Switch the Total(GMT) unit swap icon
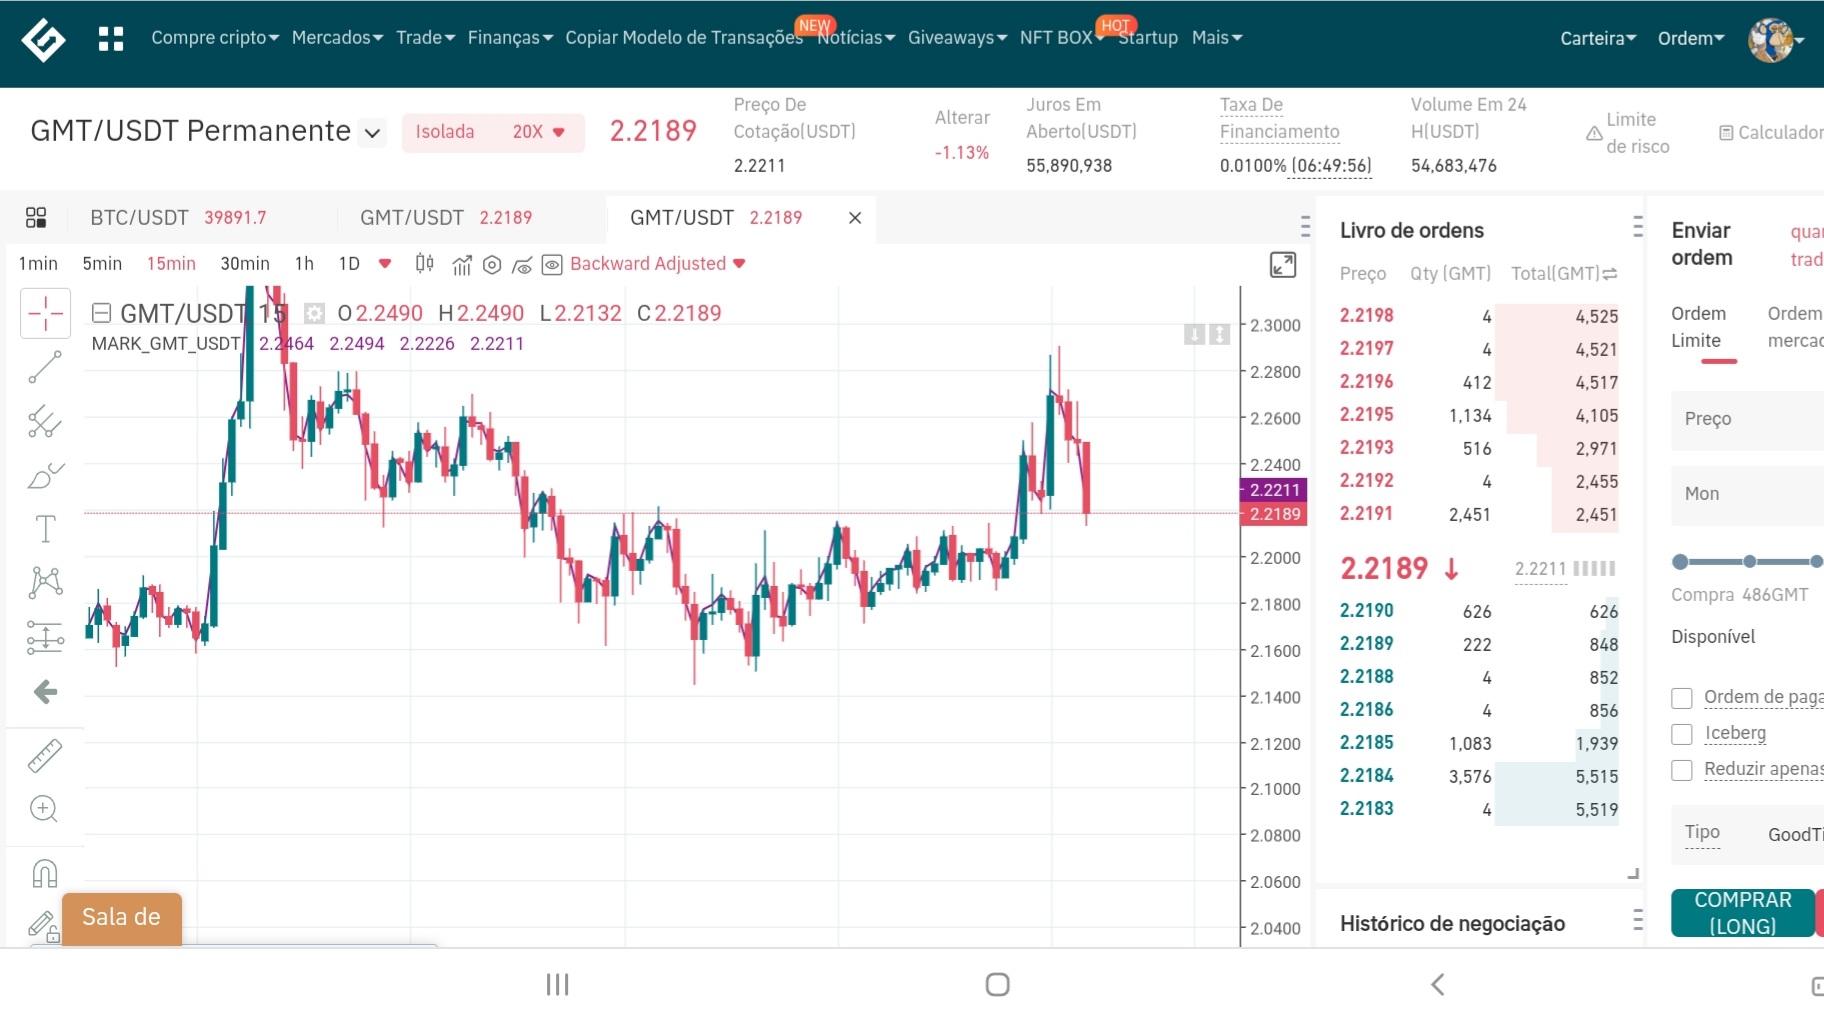The height and width of the screenshot is (1019, 1824). click(1609, 273)
